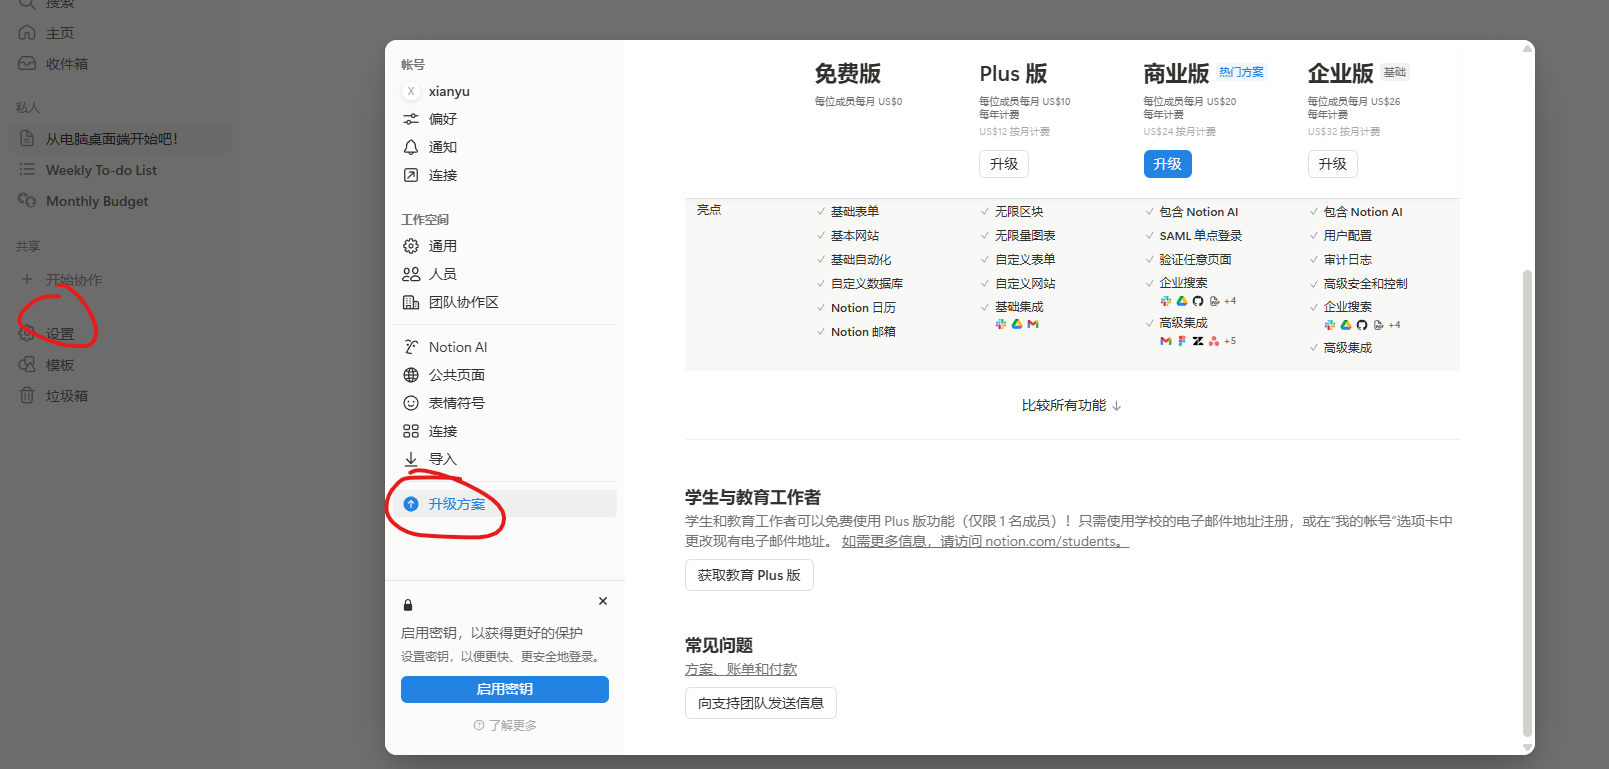Dismiss the passkey prompt with X

603,601
